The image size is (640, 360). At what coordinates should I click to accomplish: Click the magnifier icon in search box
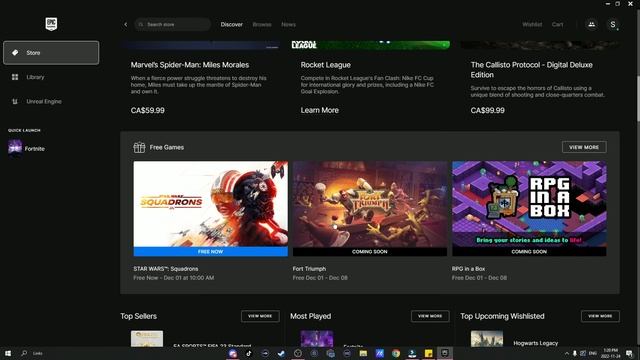pos(141,24)
